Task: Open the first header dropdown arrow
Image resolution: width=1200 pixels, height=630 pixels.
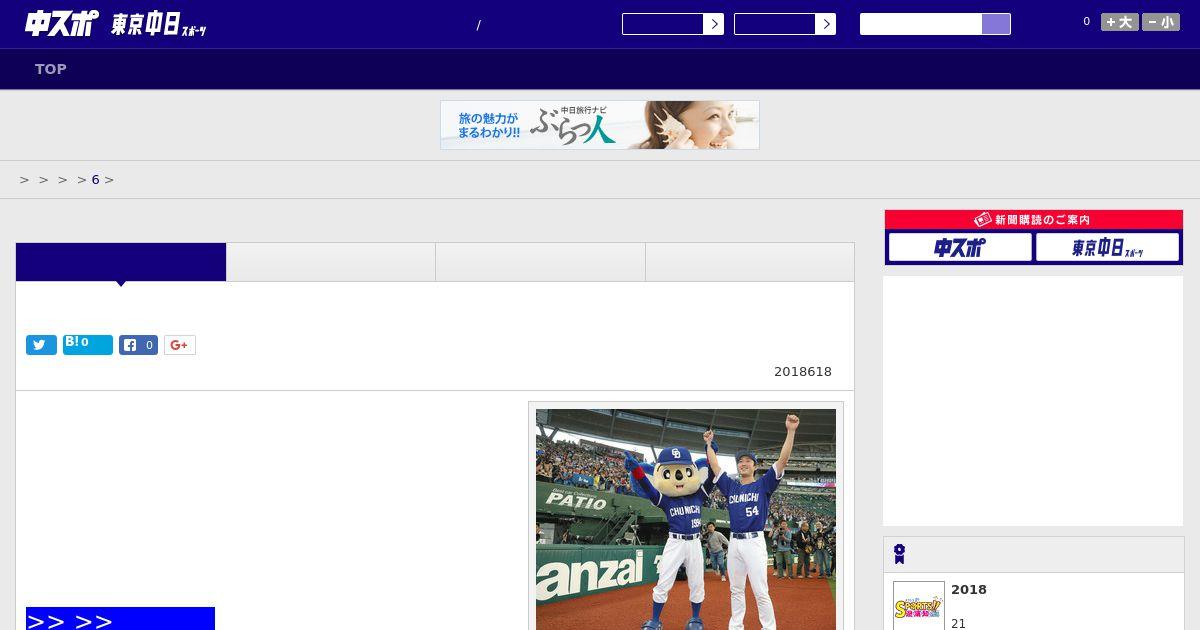Action: click(713, 24)
